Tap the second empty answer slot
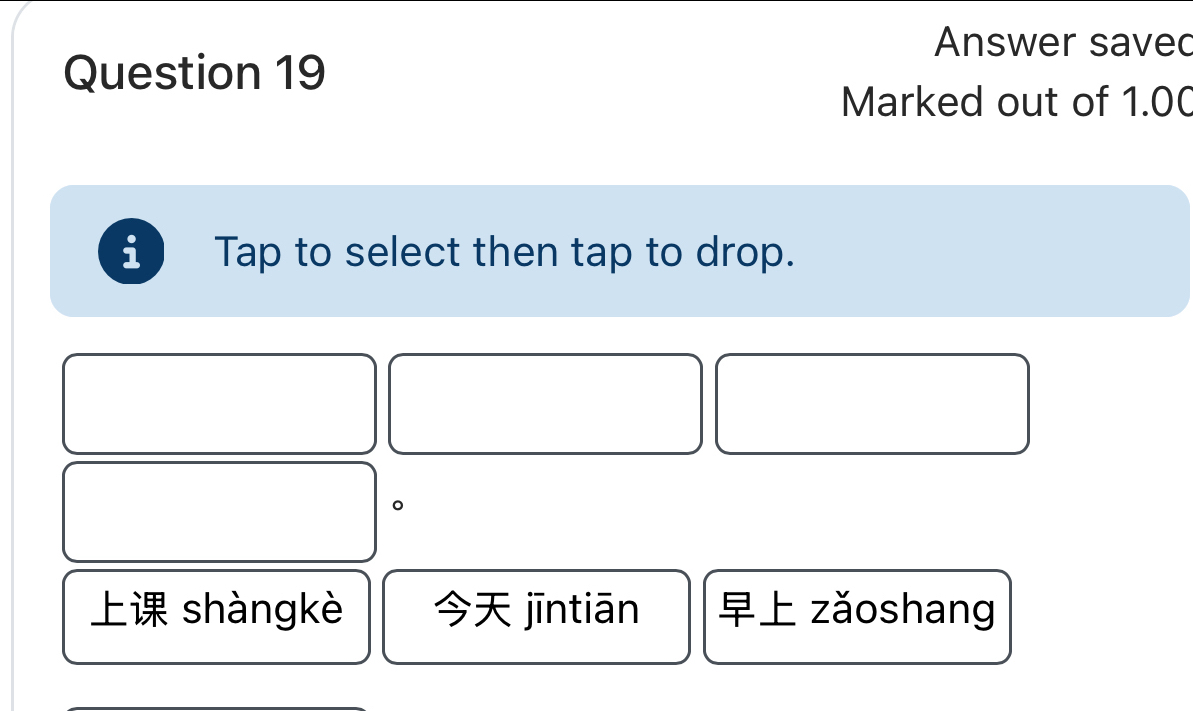The height and width of the screenshot is (711, 1193). click(546, 404)
